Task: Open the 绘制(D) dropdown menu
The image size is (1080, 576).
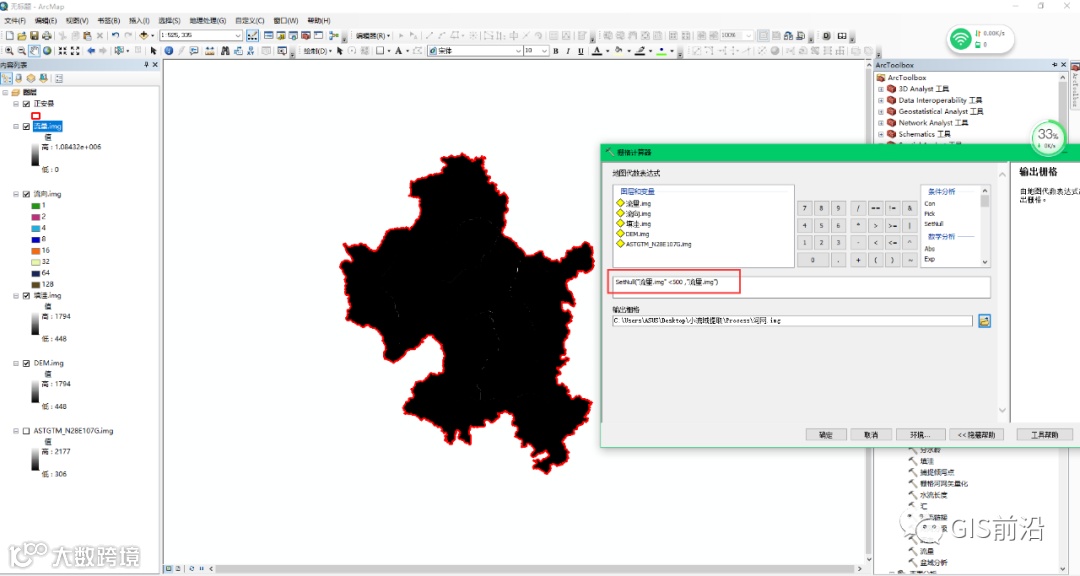Action: coord(318,51)
